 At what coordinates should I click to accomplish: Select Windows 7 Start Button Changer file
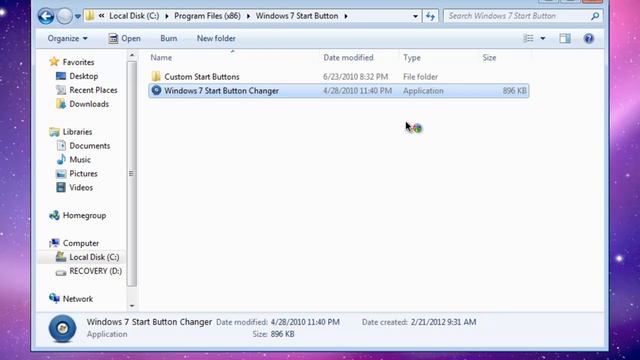222,91
